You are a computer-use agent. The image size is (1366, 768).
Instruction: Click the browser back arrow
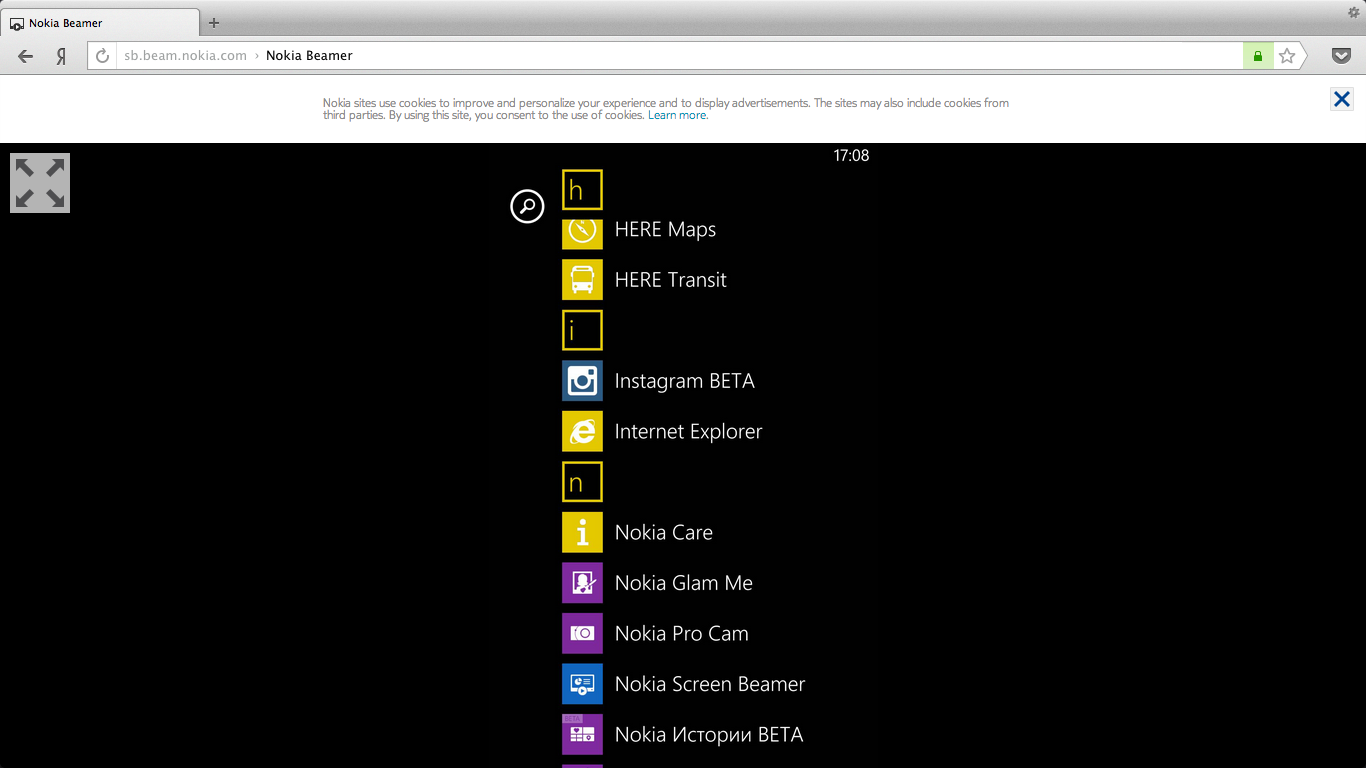click(26, 56)
